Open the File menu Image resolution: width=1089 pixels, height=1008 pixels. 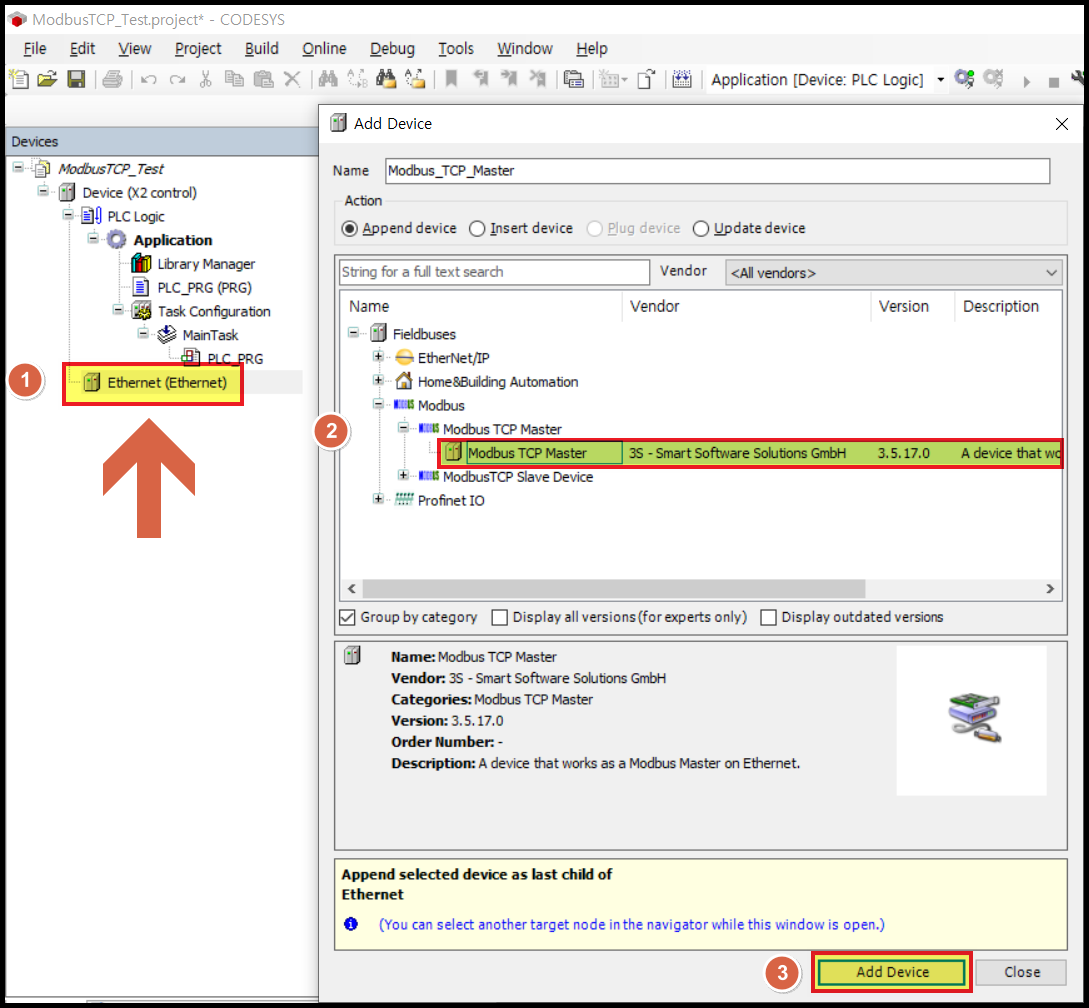point(35,49)
